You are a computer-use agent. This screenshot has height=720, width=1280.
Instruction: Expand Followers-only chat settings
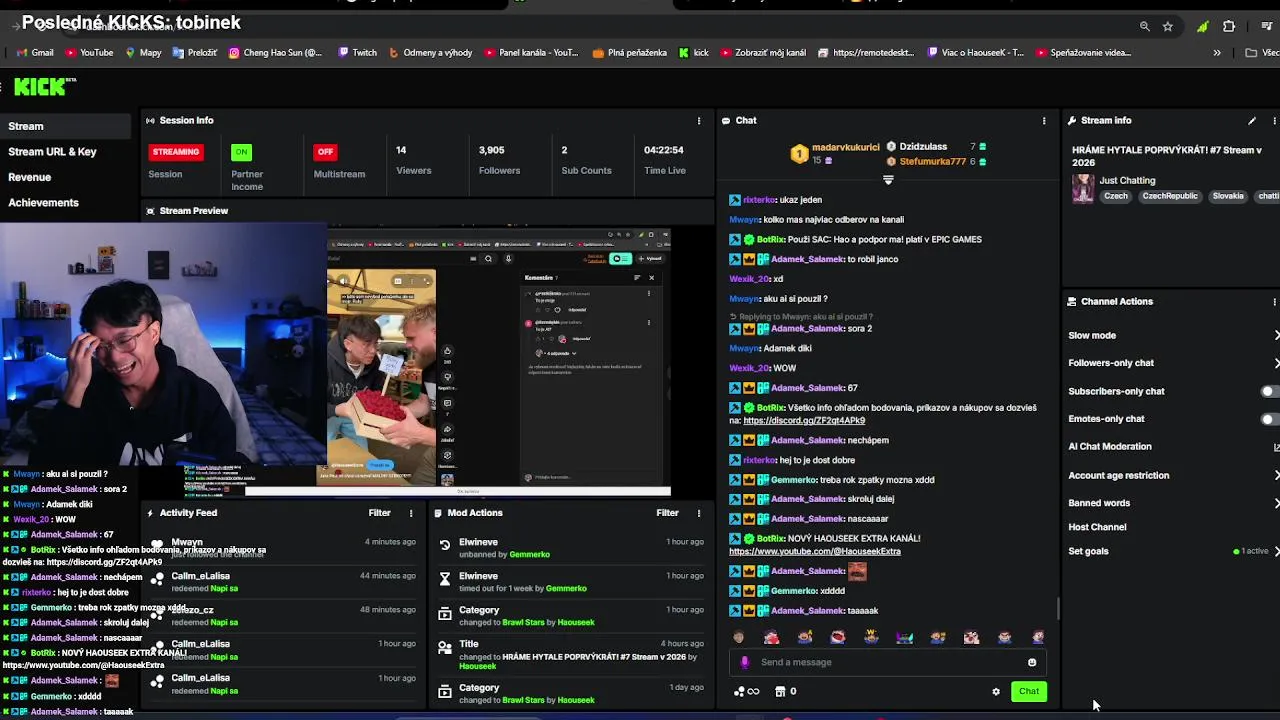tap(1276, 363)
